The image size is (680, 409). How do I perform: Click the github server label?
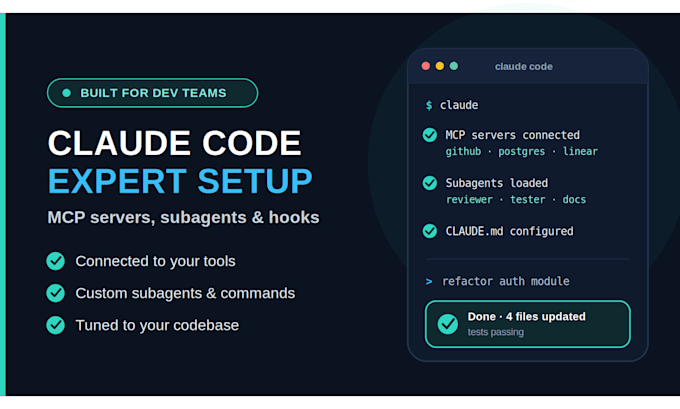[x=463, y=151]
